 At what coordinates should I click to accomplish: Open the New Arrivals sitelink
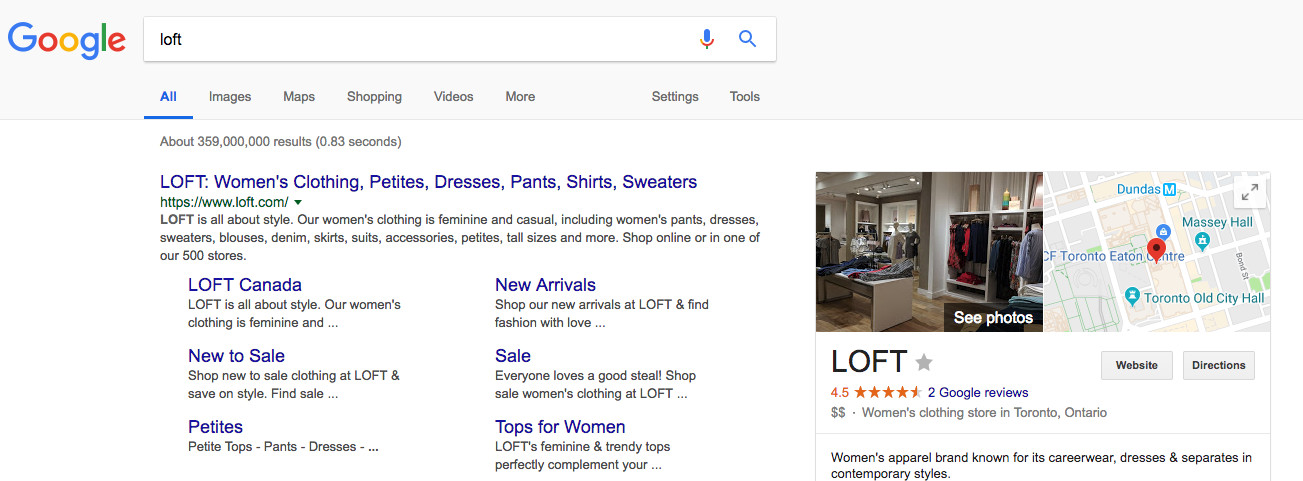pyautogui.click(x=545, y=285)
